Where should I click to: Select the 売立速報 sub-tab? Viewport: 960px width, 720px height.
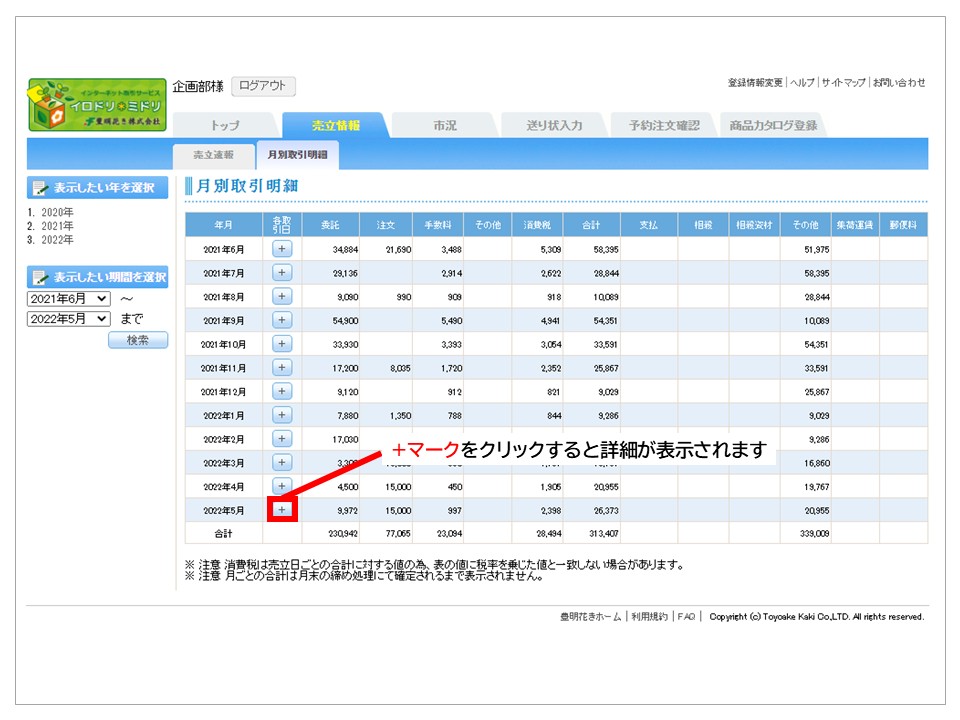point(213,155)
